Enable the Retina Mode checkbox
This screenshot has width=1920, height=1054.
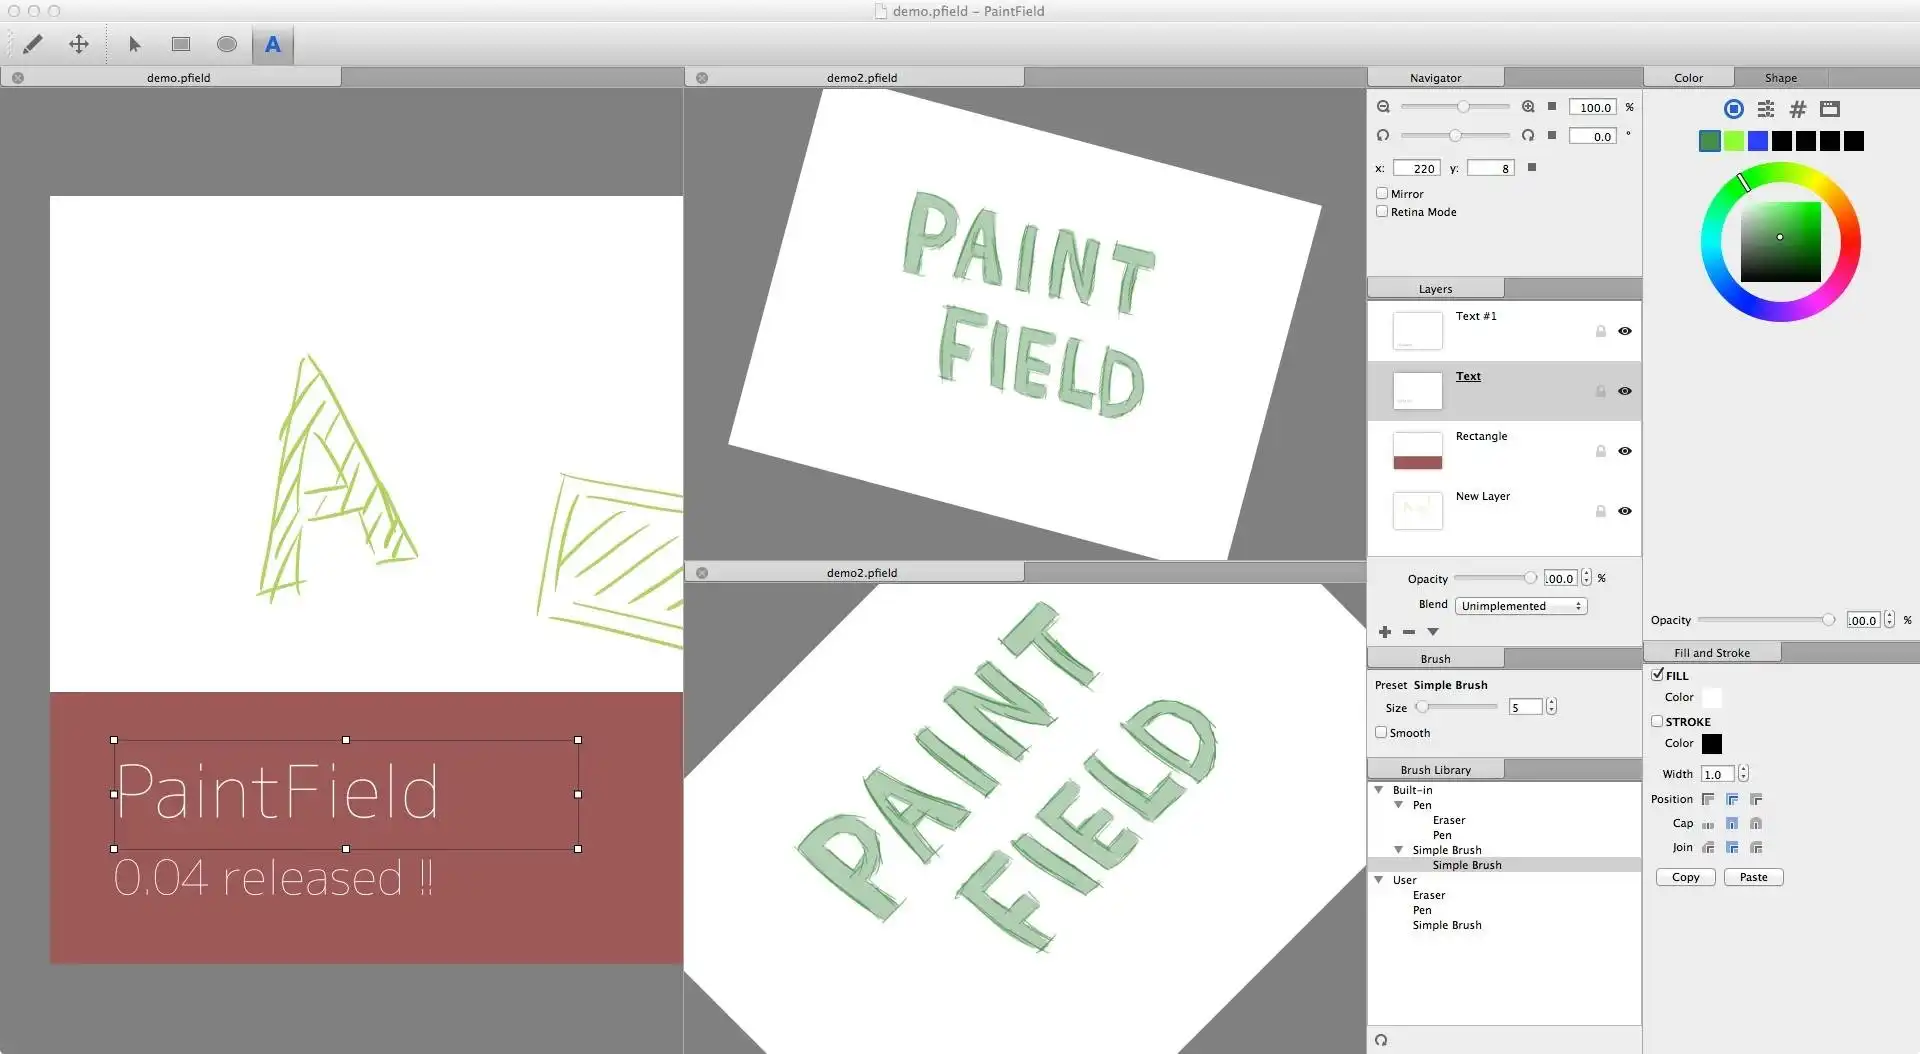(x=1382, y=211)
